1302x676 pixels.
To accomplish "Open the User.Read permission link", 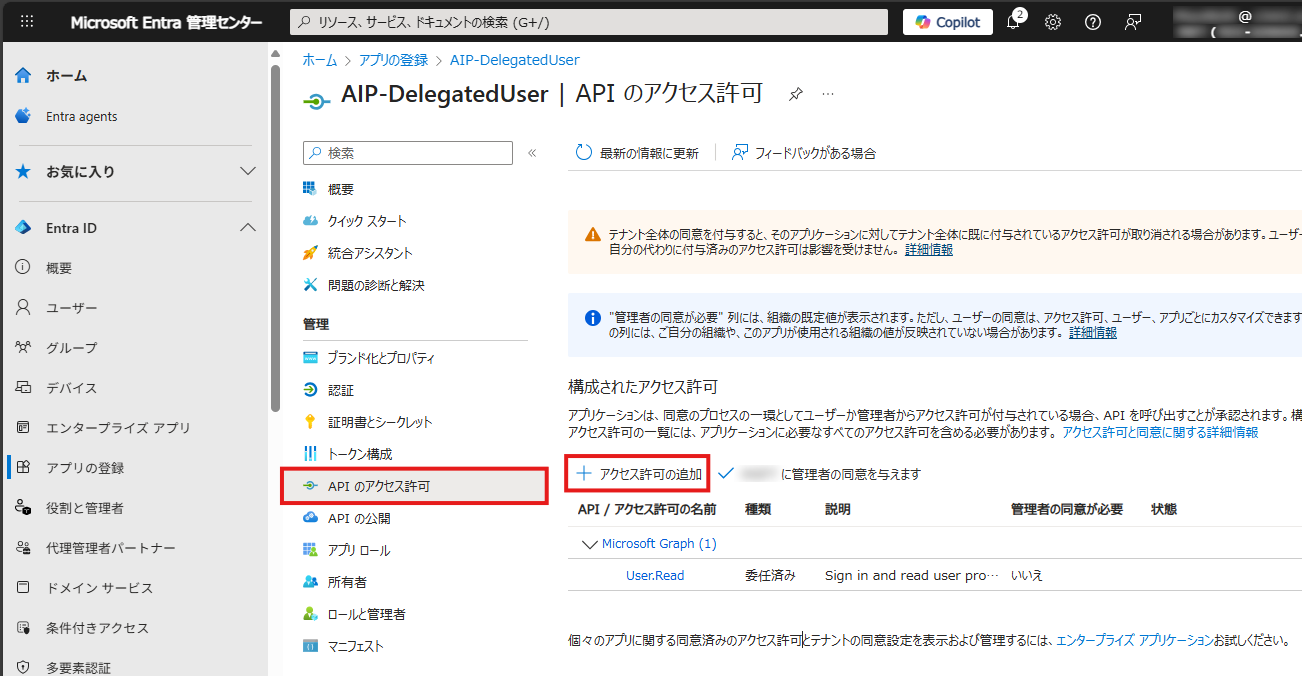I will (x=655, y=576).
